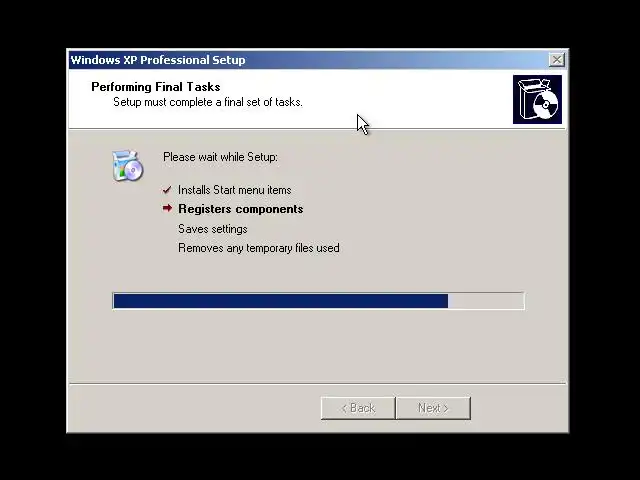
Task: Click the disabled Next button
Action: (433, 408)
